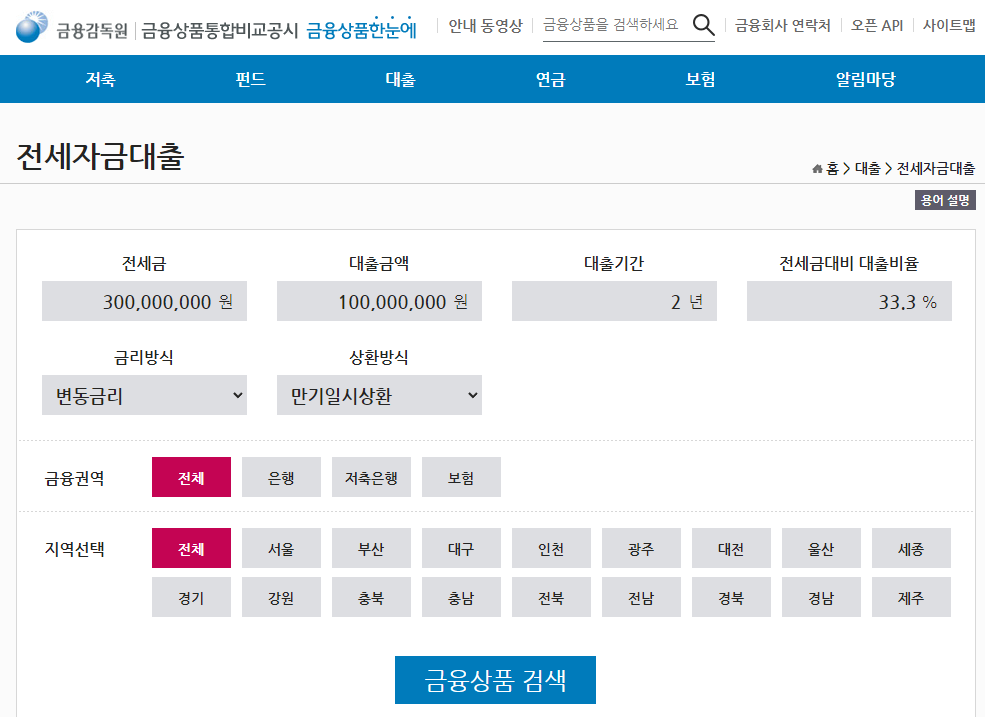Viewport: 985px width, 717px height.
Task: Open the 금리방식 변동금리 dropdown
Action: 144,395
